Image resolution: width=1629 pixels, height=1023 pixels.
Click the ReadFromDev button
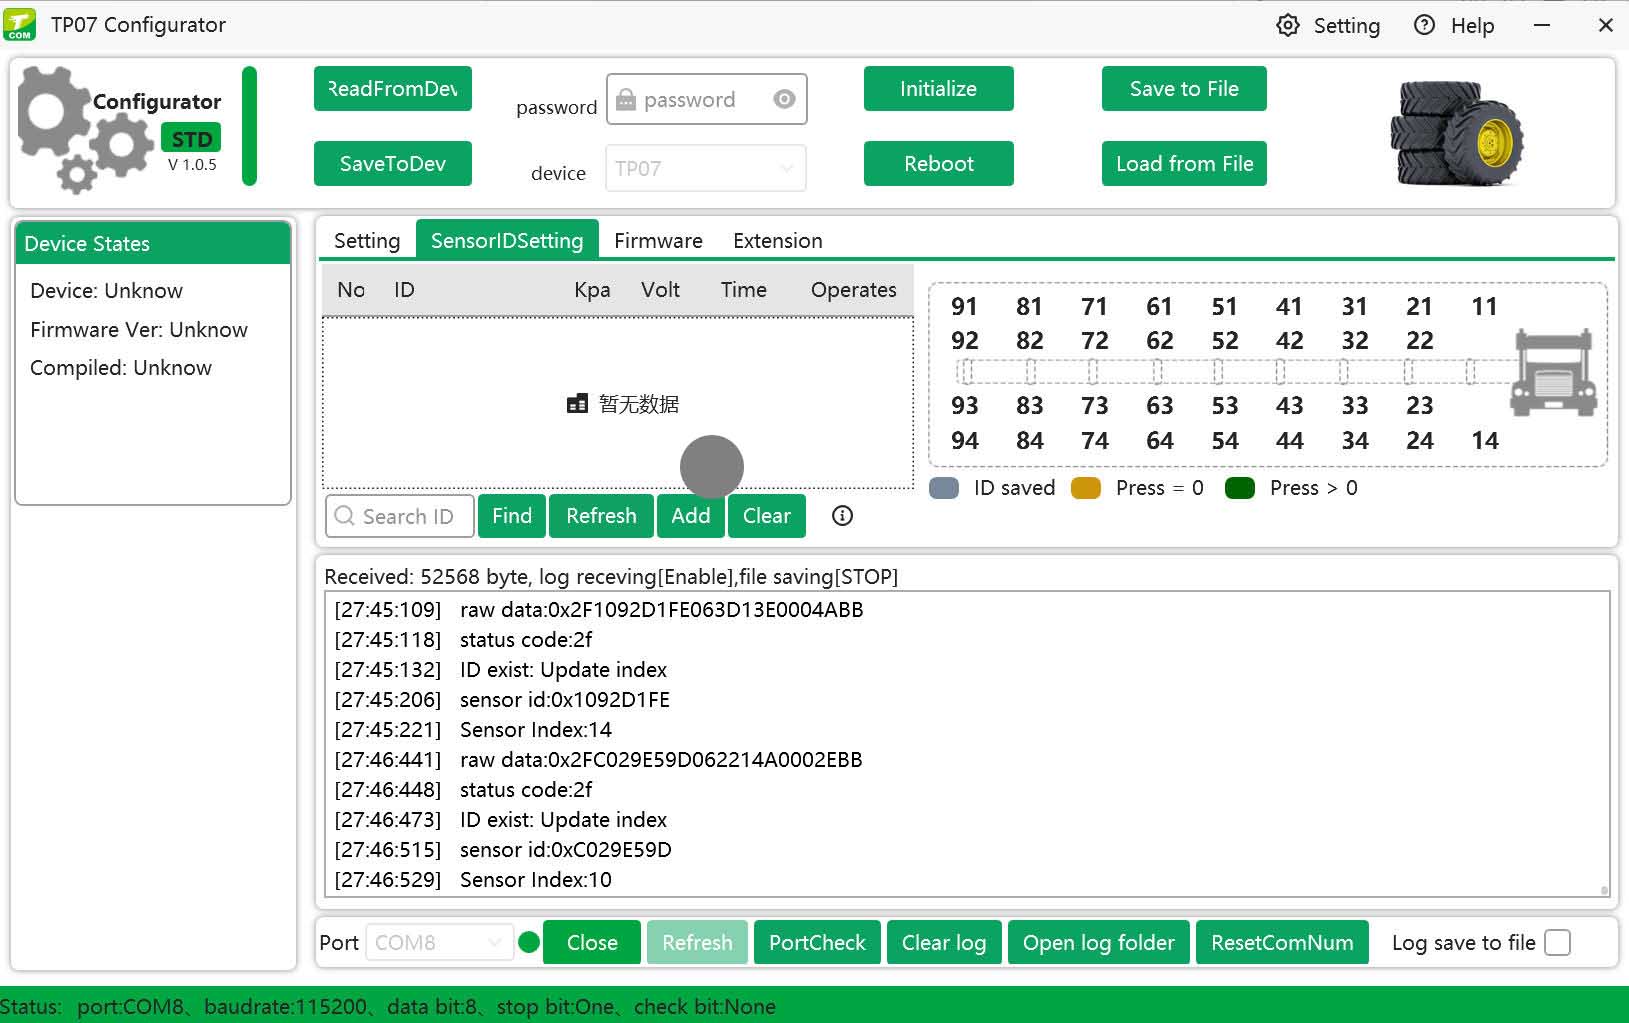pyautogui.click(x=392, y=88)
